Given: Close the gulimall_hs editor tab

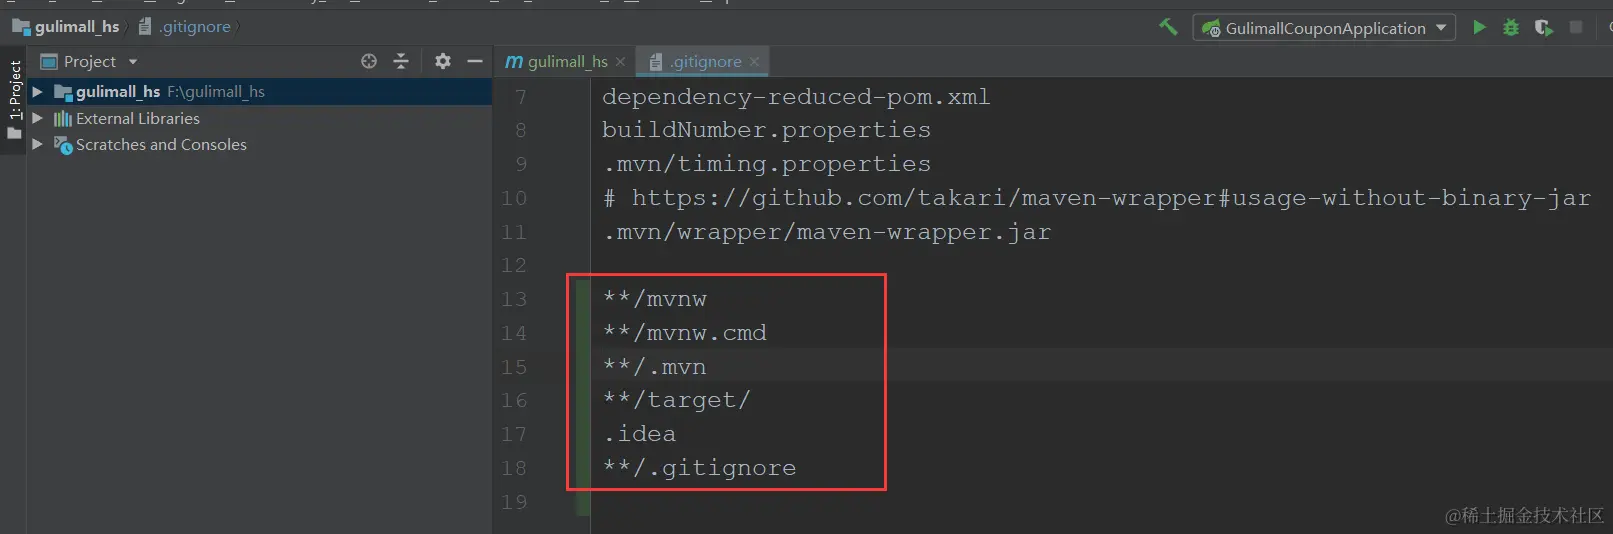Looking at the screenshot, I should [x=620, y=62].
